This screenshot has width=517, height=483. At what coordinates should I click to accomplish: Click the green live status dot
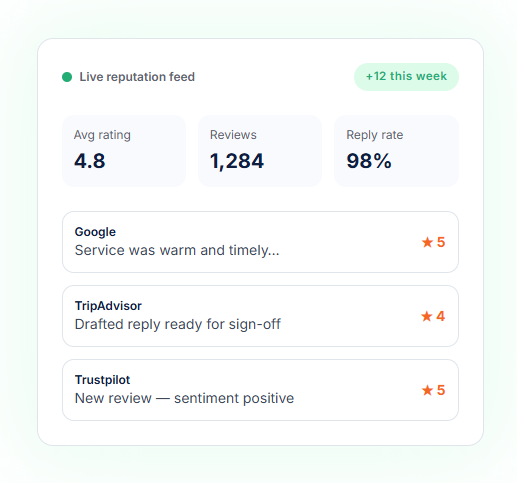click(x=67, y=77)
